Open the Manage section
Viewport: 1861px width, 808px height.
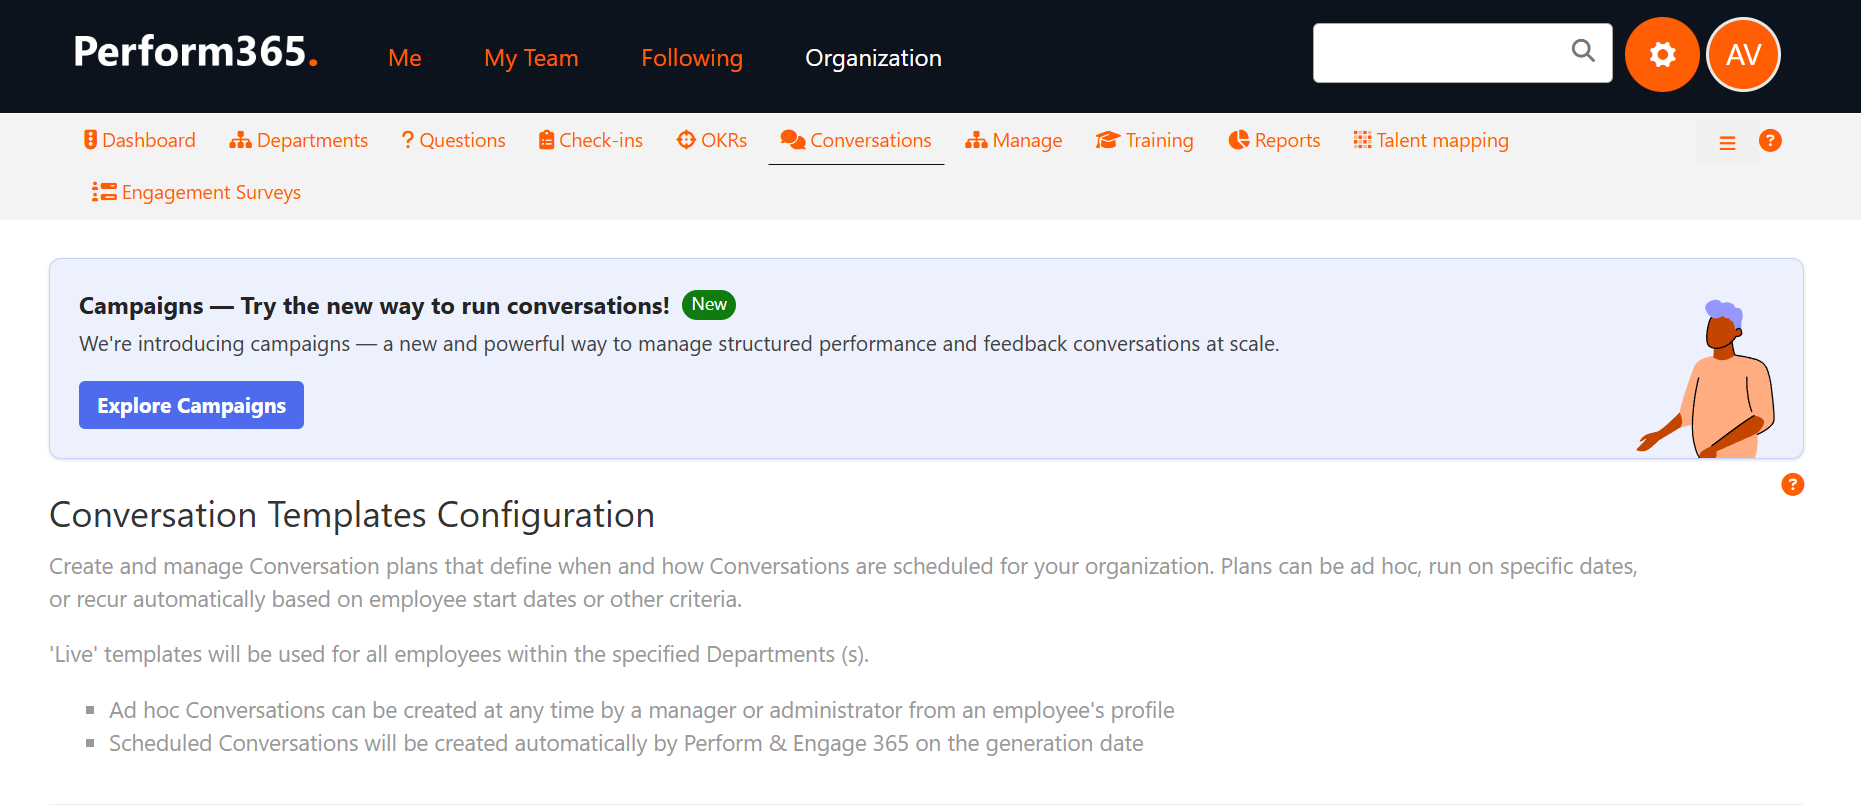1013,141
